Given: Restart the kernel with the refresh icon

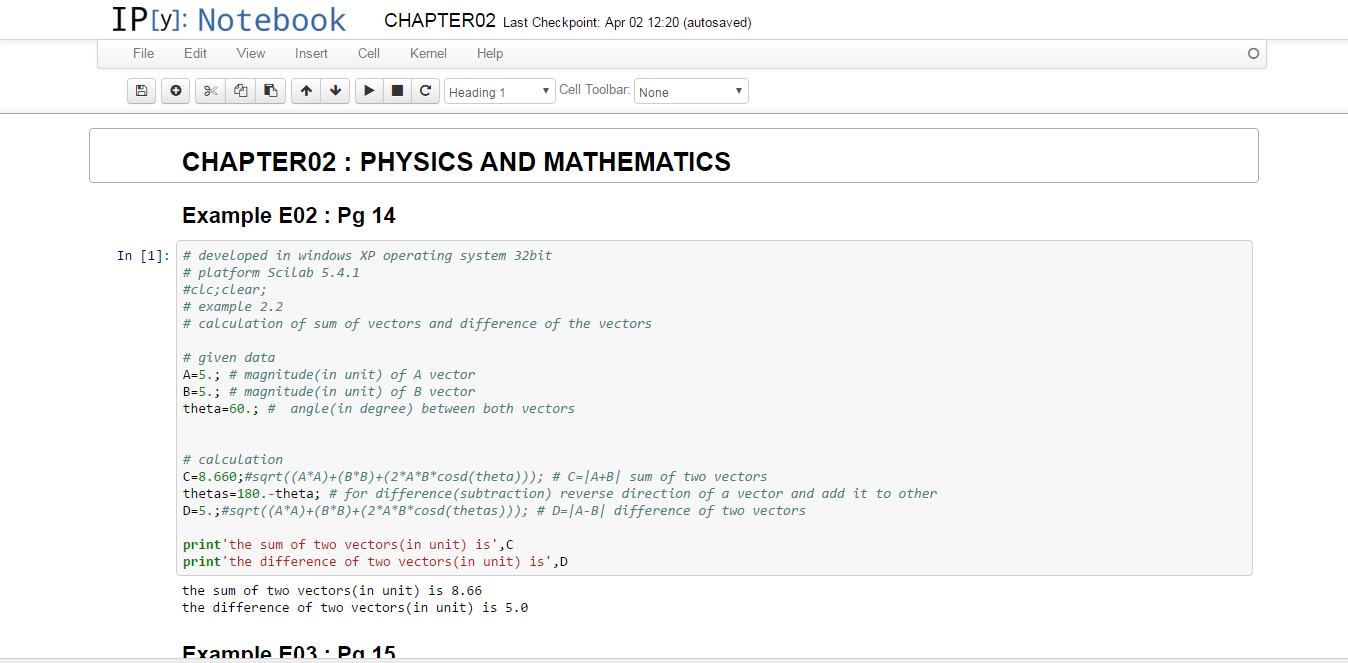Looking at the screenshot, I should click(425, 91).
